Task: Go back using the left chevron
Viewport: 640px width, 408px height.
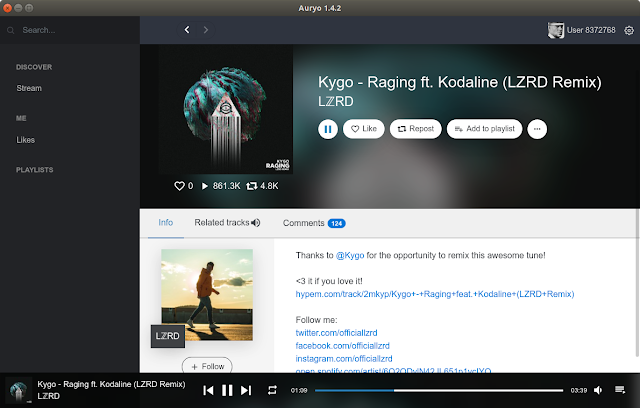Action: click(x=187, y=30)
